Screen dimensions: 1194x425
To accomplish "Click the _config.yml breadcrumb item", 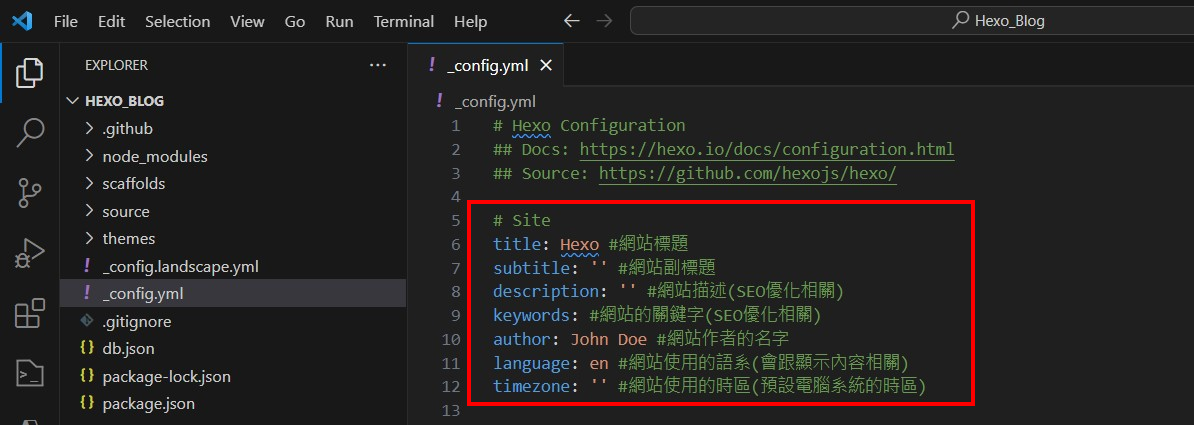I will pos(495,101).
